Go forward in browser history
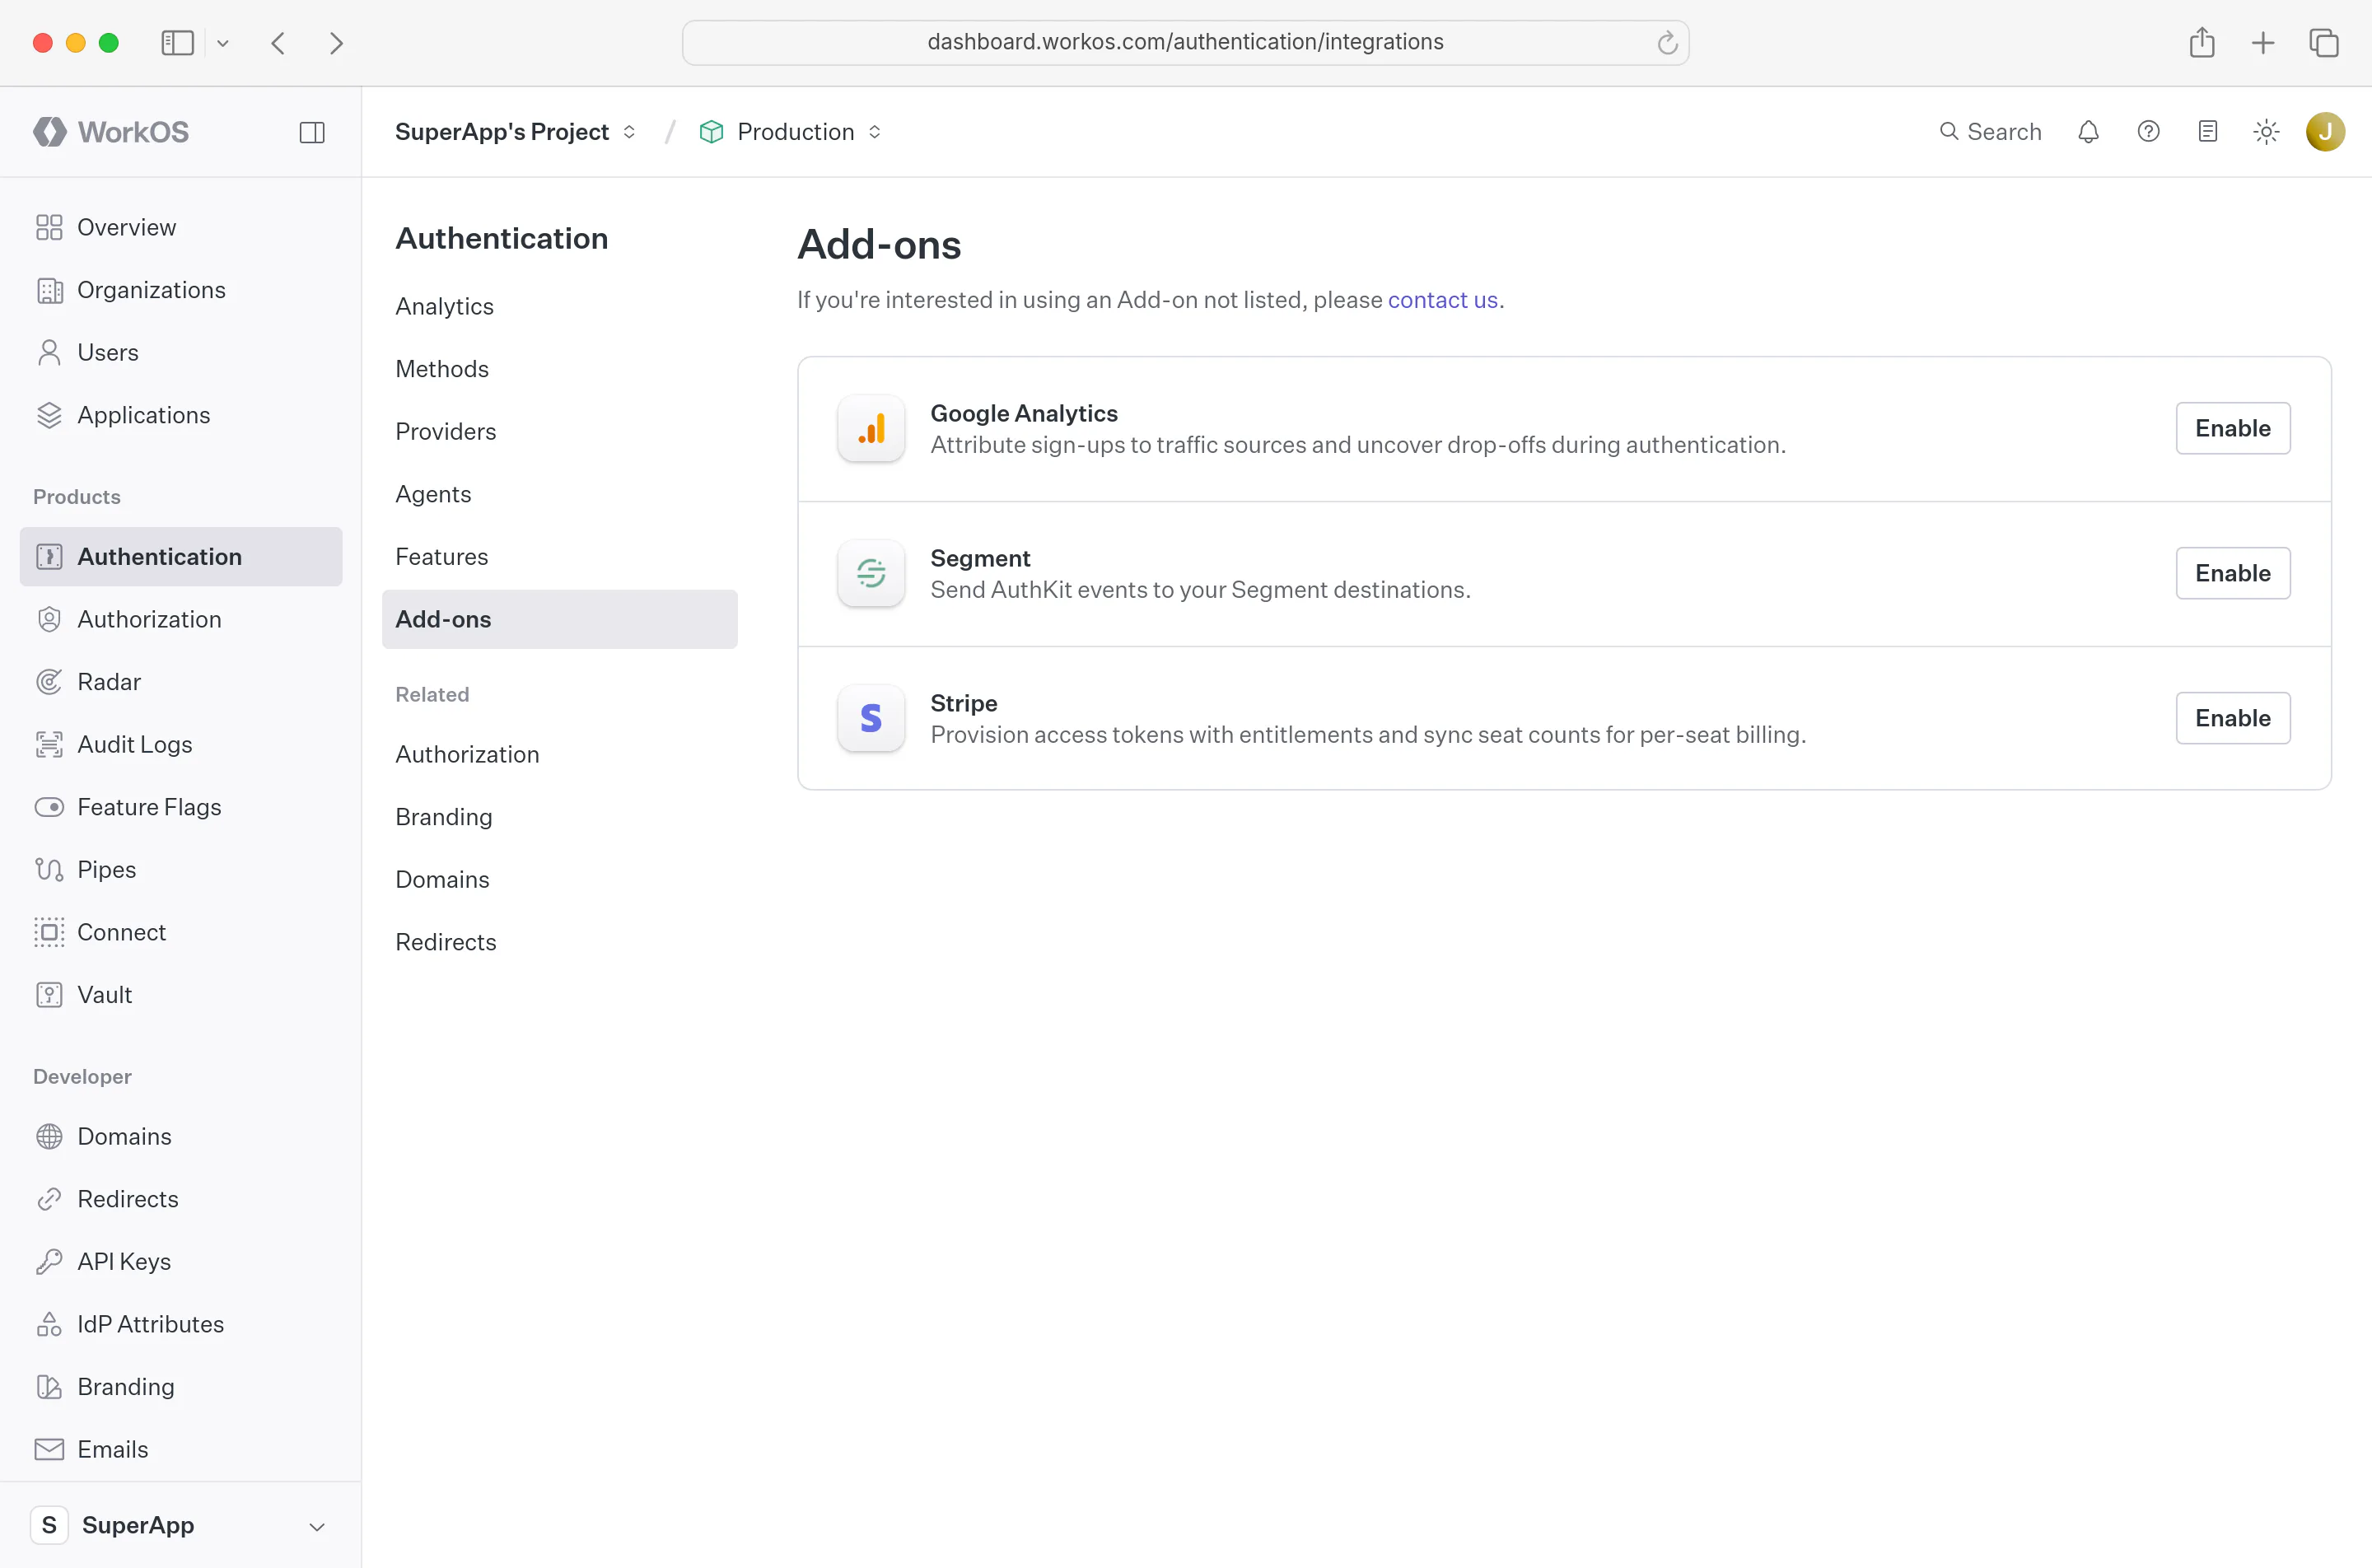 [x=336, y=43]
